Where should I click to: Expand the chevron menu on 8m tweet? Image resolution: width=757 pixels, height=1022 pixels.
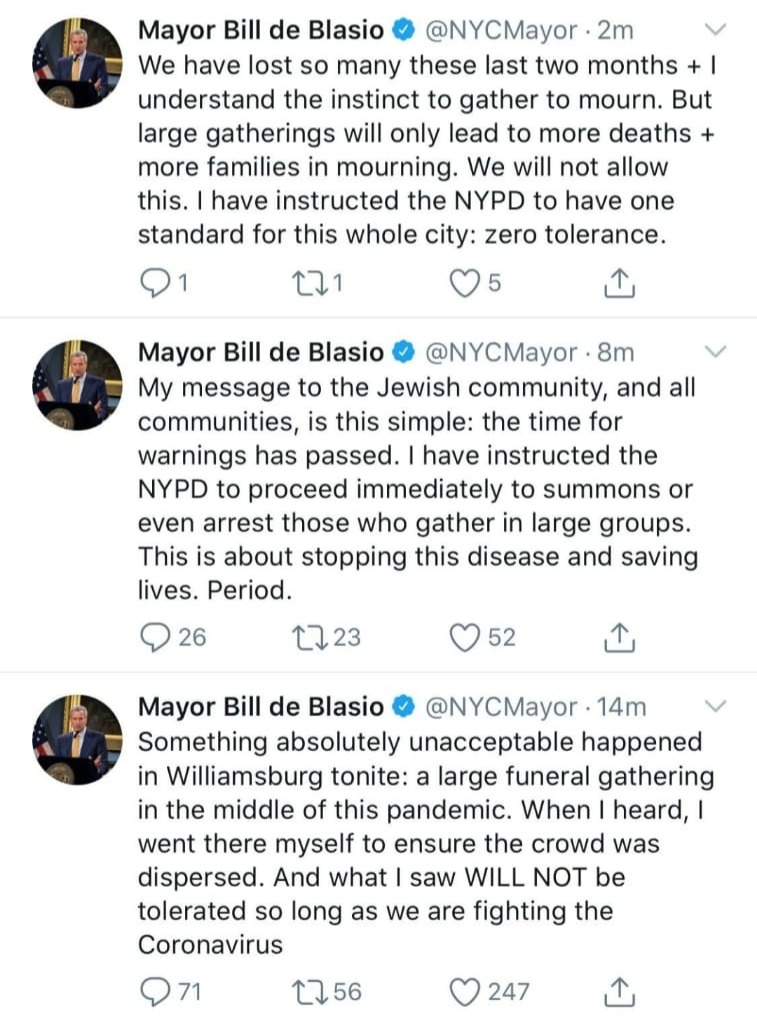pos(716,352)
